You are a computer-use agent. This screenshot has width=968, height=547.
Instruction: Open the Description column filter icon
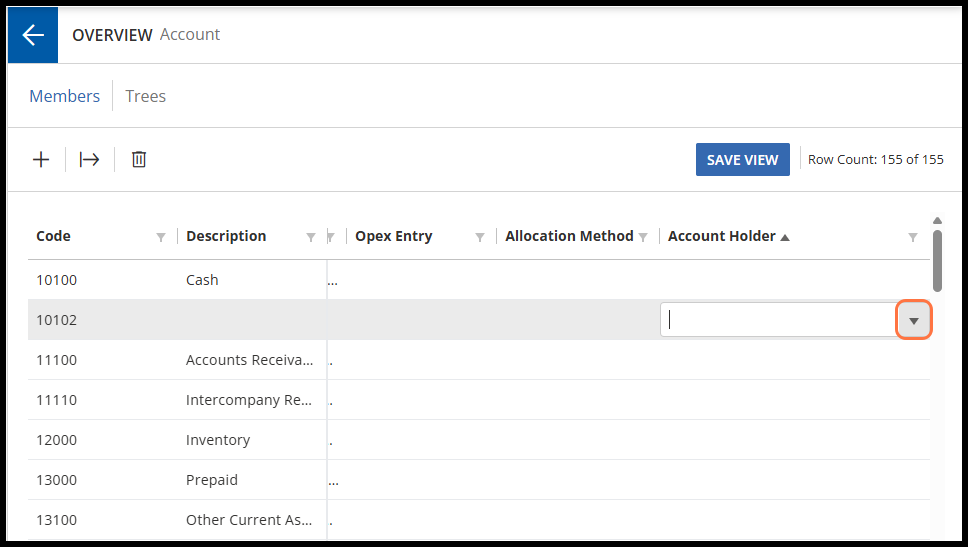(x=311, y=237)
